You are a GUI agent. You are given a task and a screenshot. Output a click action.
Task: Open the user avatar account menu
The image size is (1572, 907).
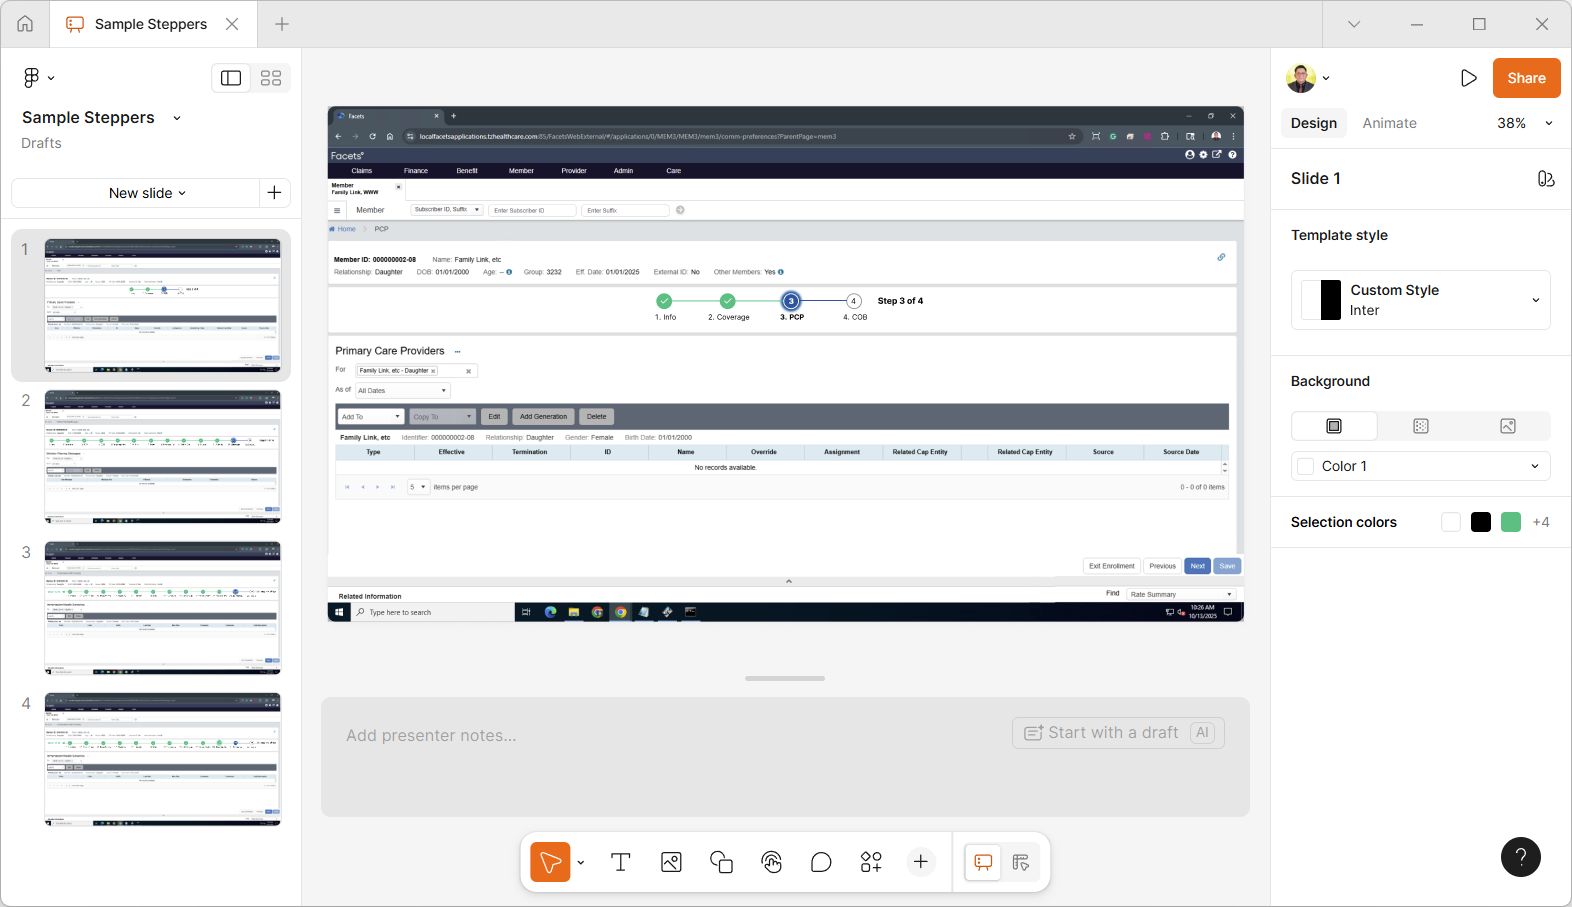point(1308,78)
